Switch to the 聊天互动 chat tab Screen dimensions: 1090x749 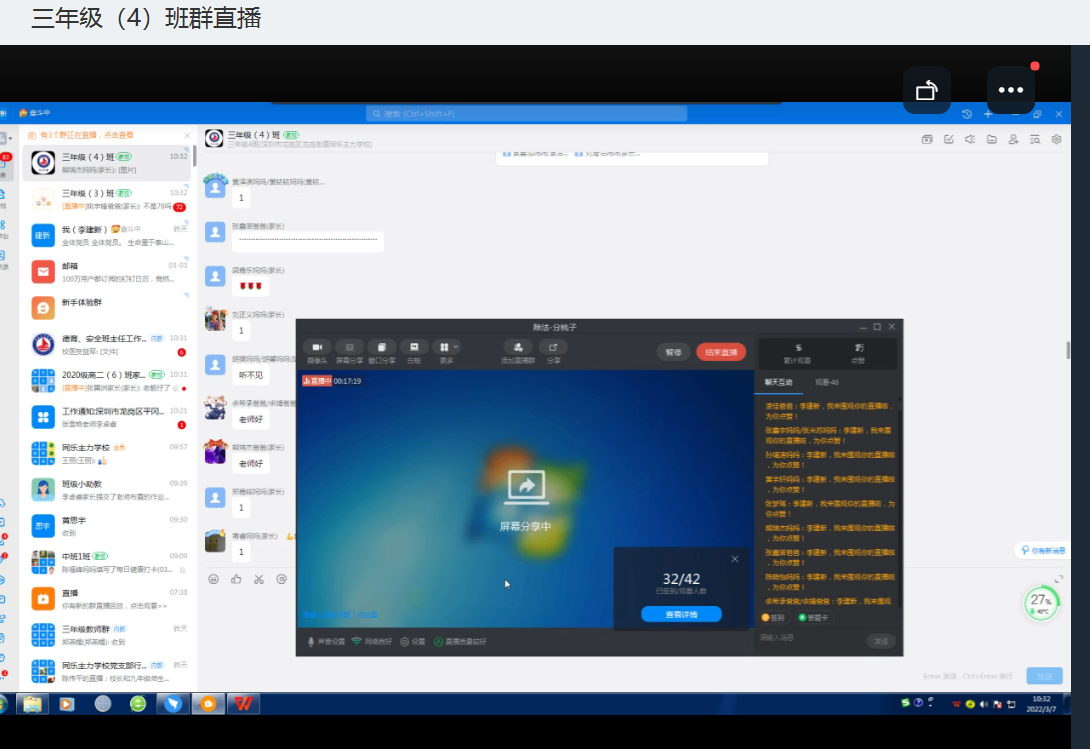[x=779, y=382]
